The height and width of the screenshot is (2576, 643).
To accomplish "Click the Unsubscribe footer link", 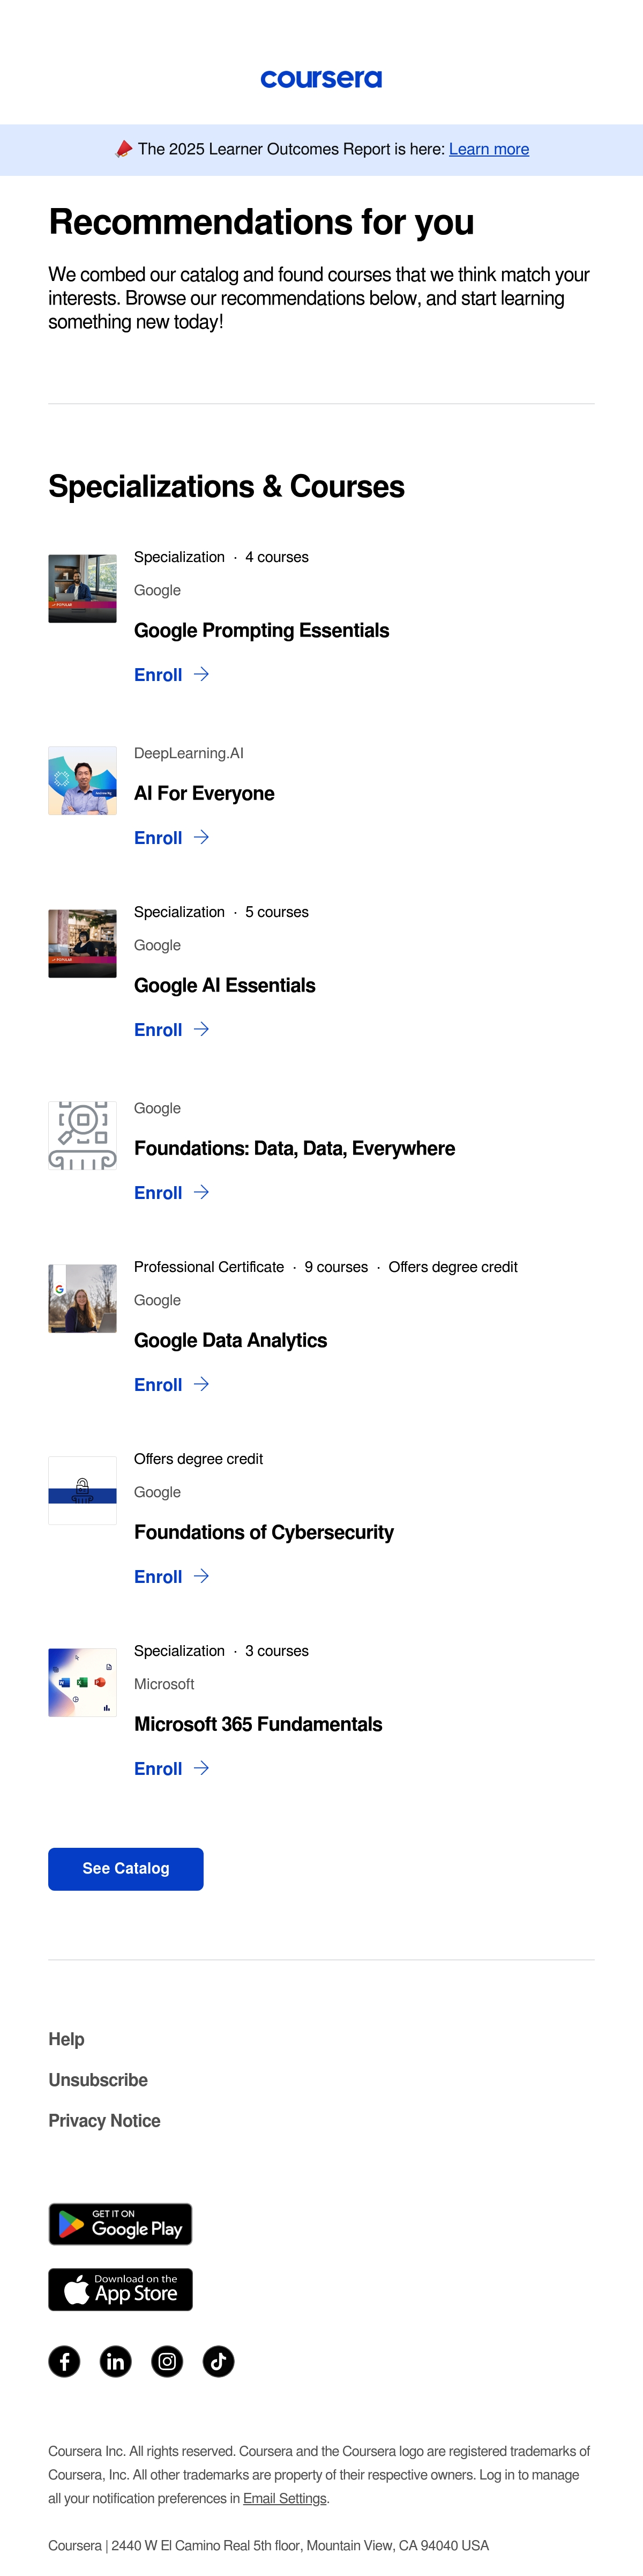I will (x=98, y=2080).
